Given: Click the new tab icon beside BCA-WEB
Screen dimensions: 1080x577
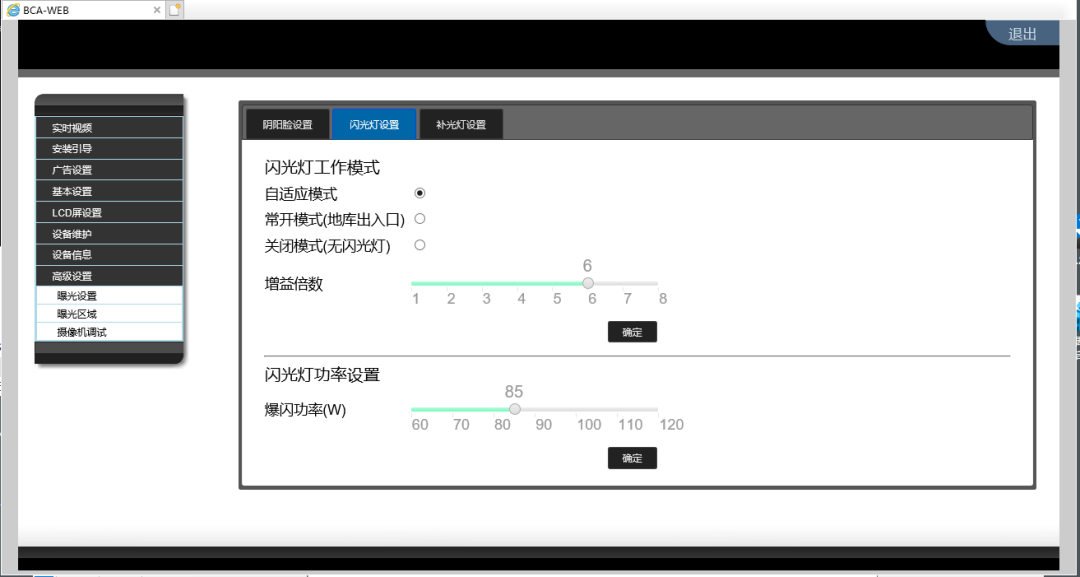Looking at the screenshot, I should click(x=176, y=9).
